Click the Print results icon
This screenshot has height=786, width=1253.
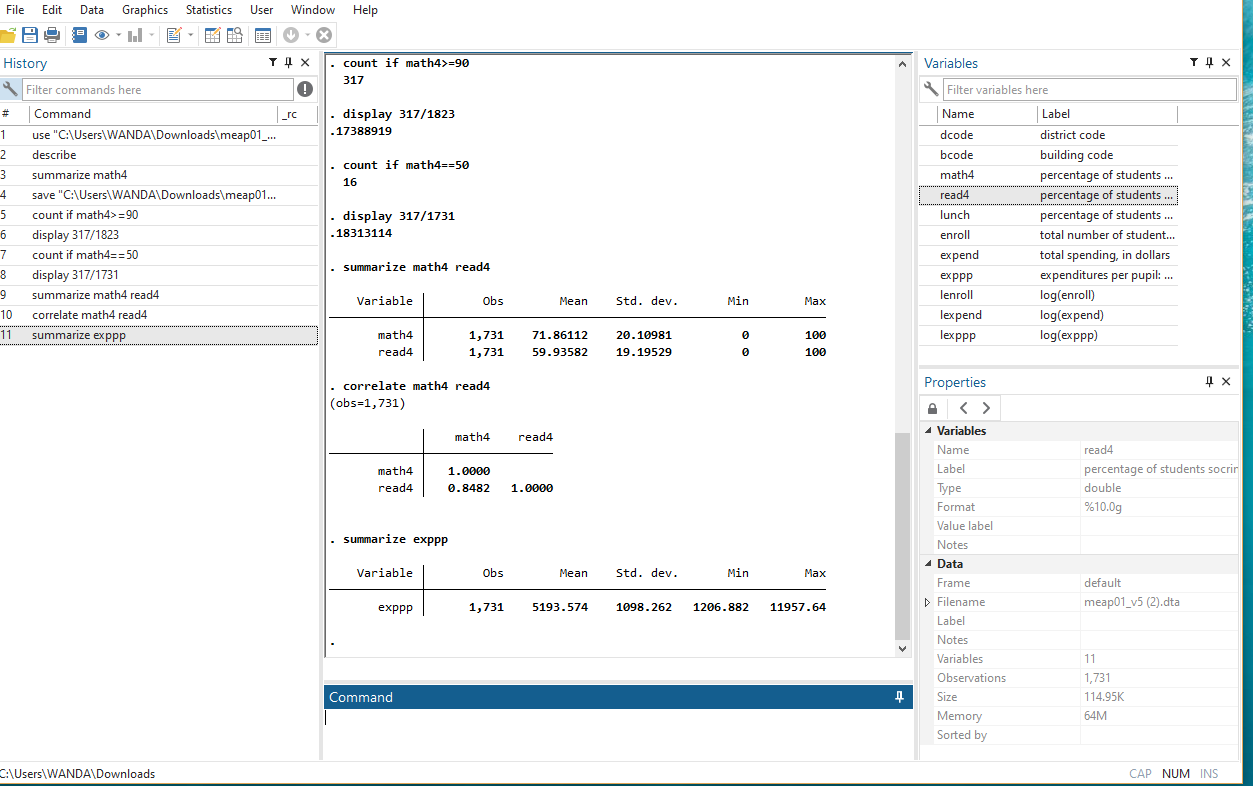[52, 35]
